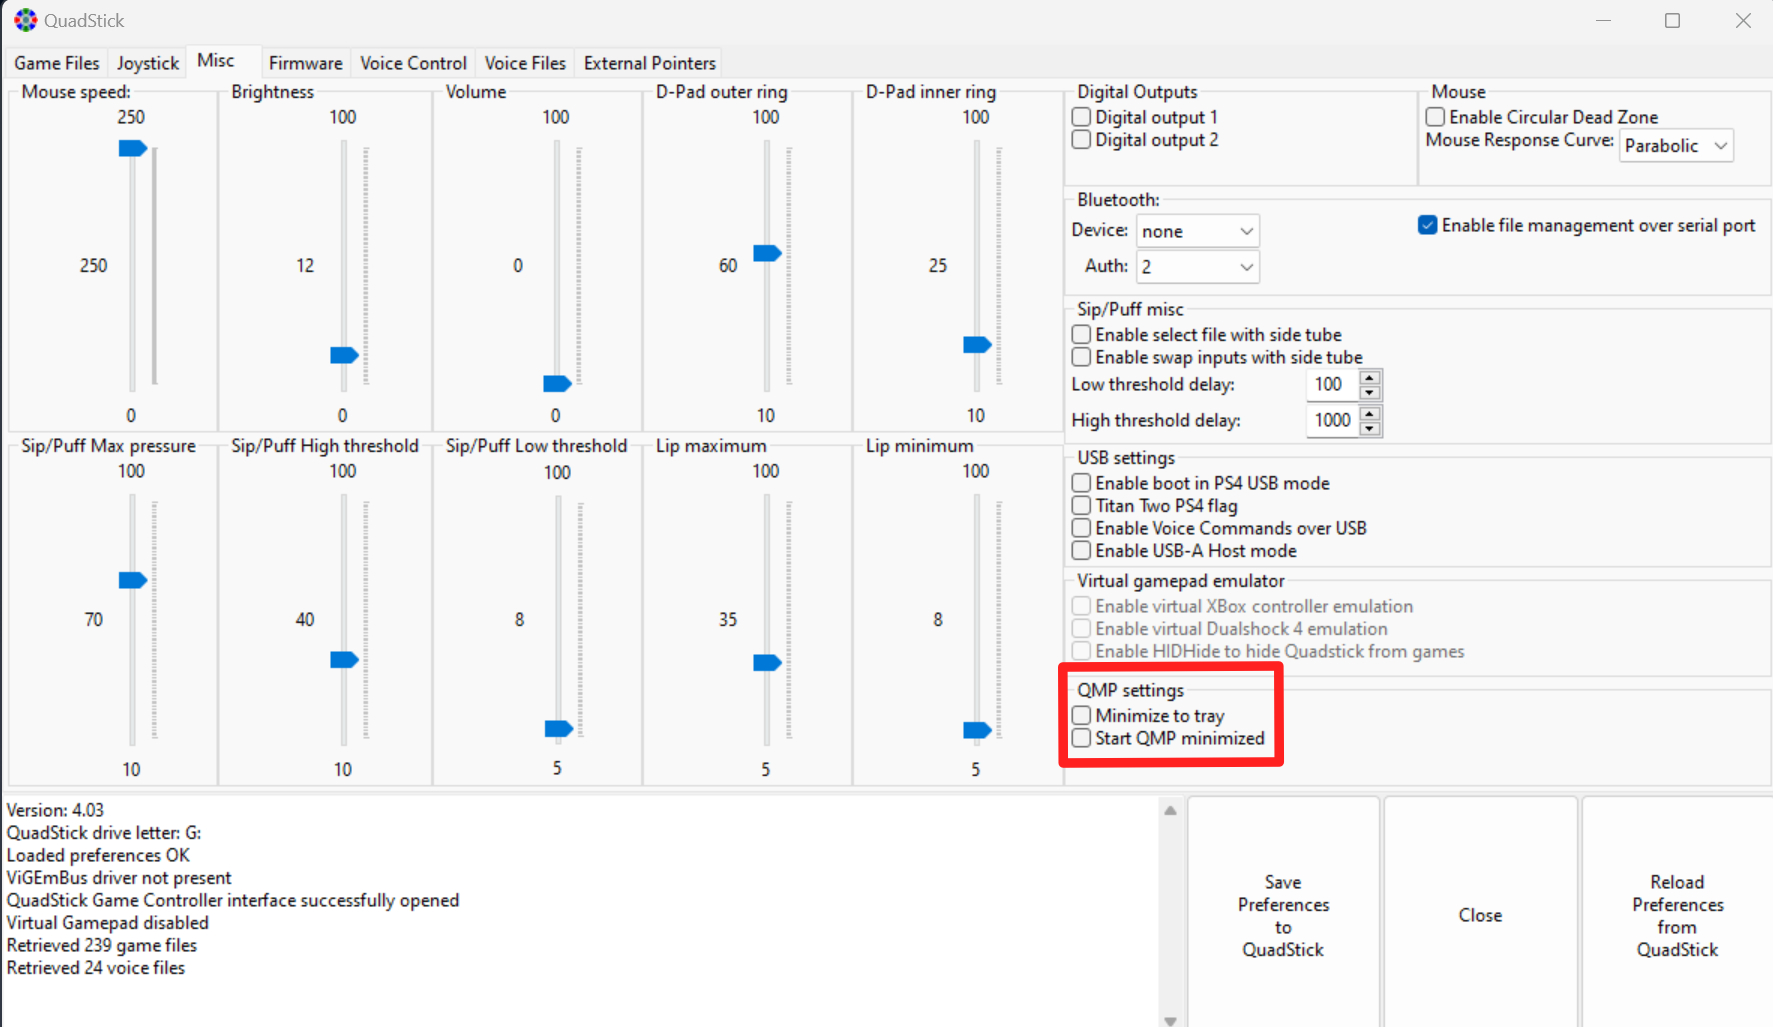Expand the Bluetooth Device dropdown
Image resolution: width=1773 pixels, height=1027 pixels.
click(x=1197, y=231)
